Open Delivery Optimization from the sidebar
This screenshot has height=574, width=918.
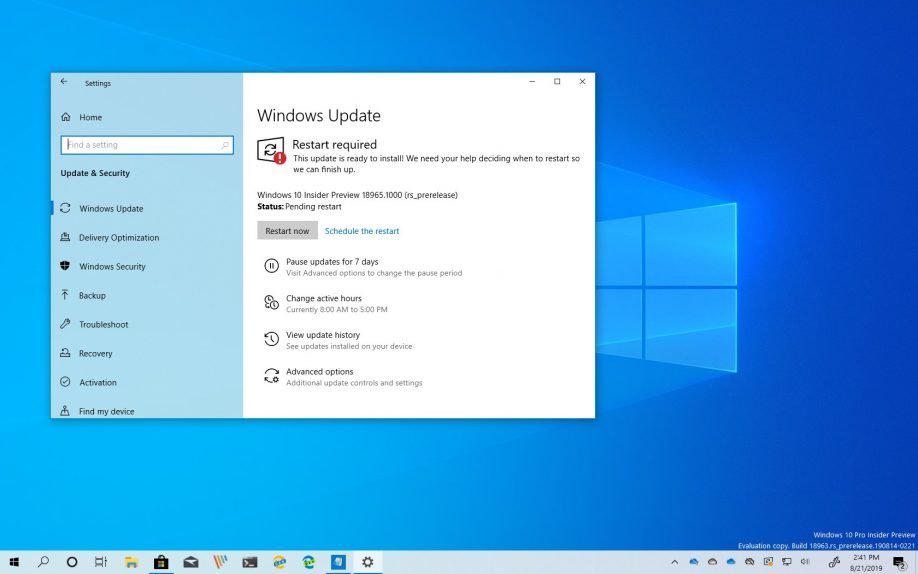(x=118, y=238)
